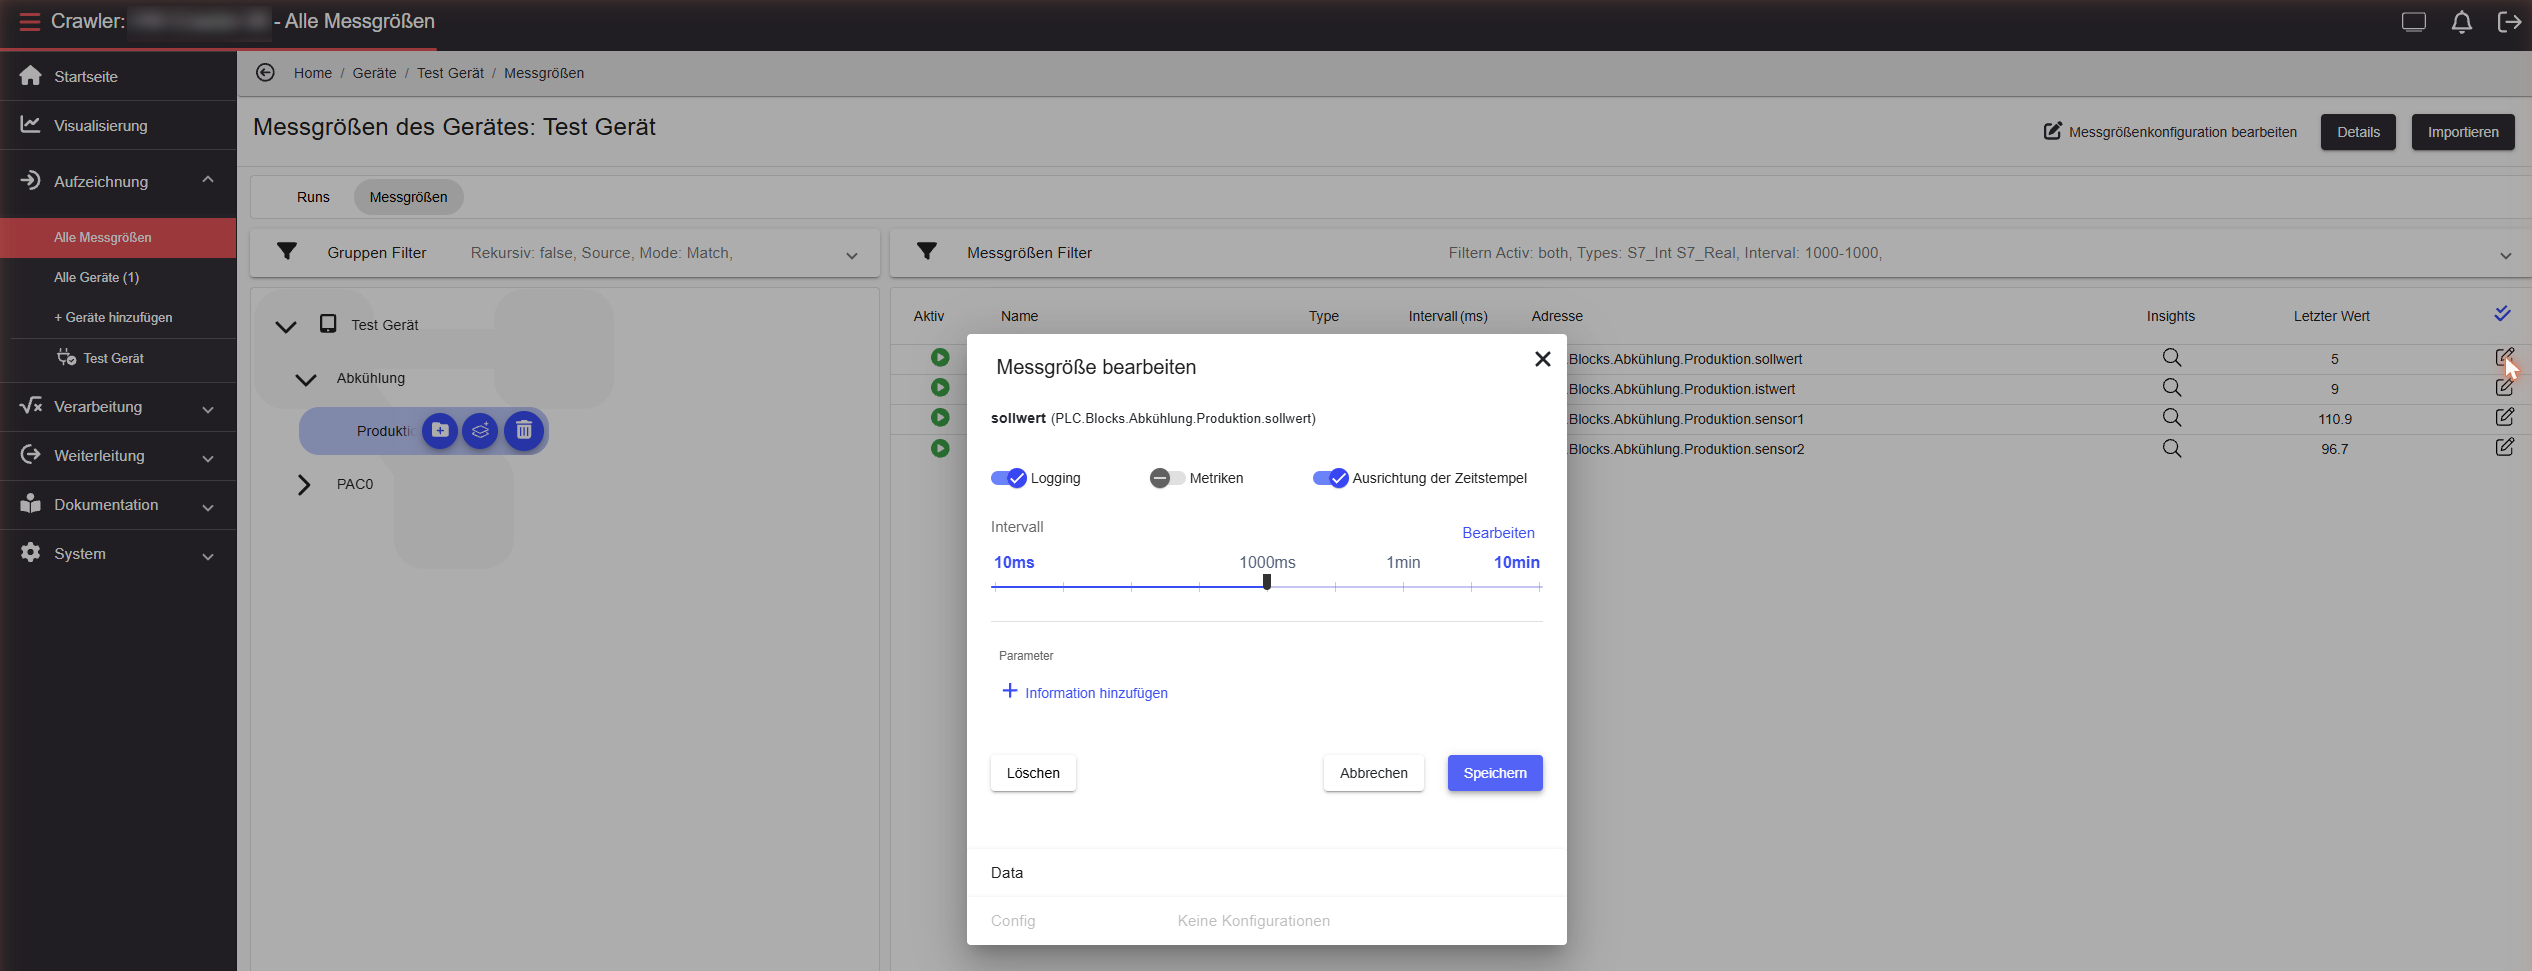This screenshot has height=971, width=2532.
Task: Close the Messgröße bearbeiten dialog
Action: tap(1542, 359)
